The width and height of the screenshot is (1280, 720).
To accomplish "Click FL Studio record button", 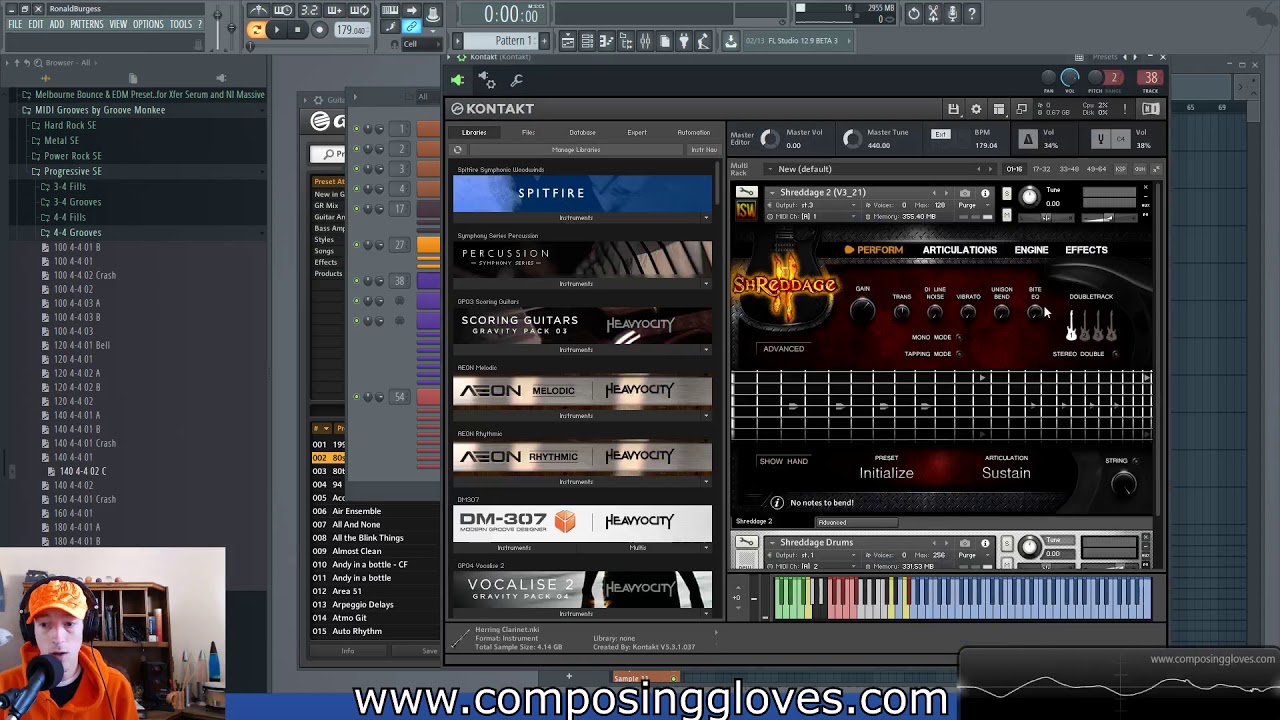I will pyautogui.click(x=319, y=30).
